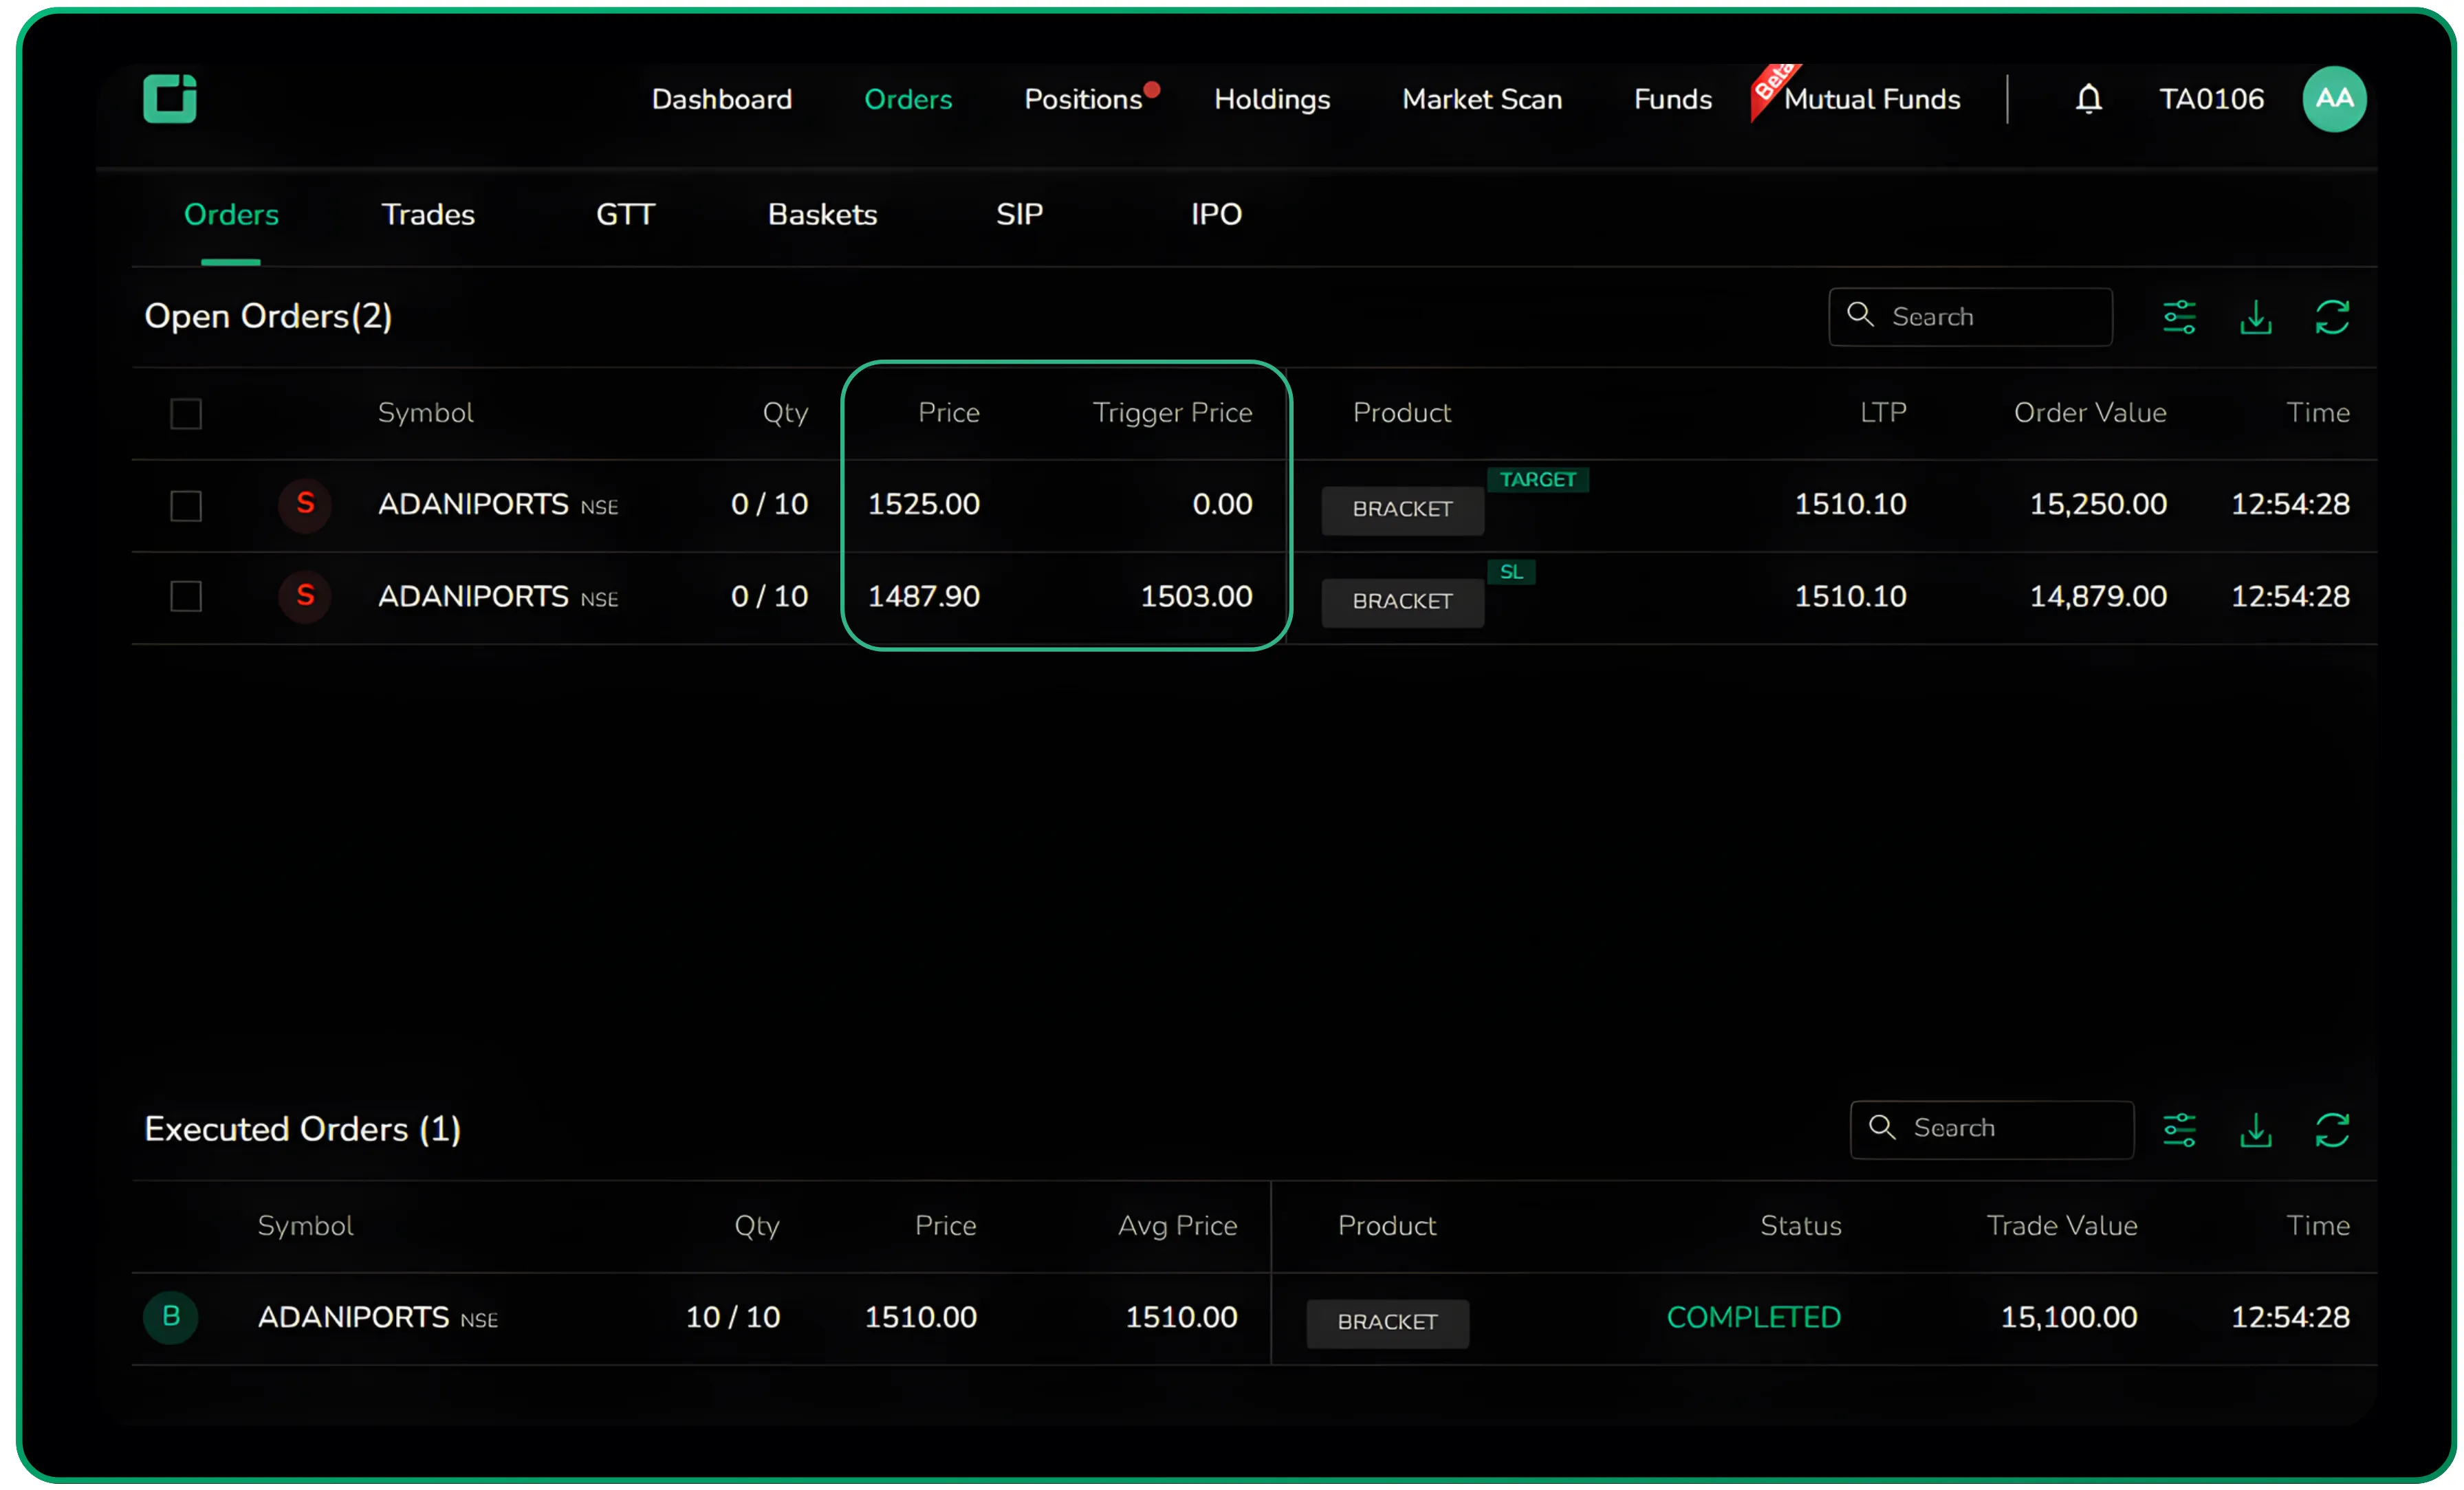Select the second ADANIPORTS open order

(x=186, y=596)
